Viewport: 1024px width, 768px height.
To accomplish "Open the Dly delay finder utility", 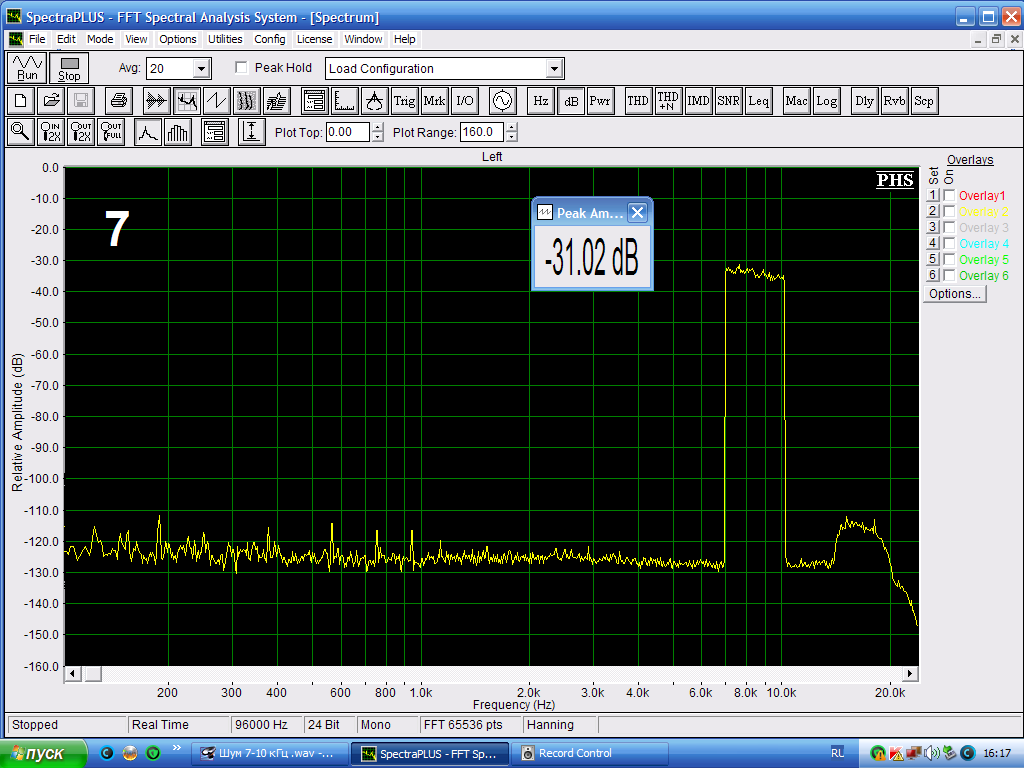I will click(864, 101).
